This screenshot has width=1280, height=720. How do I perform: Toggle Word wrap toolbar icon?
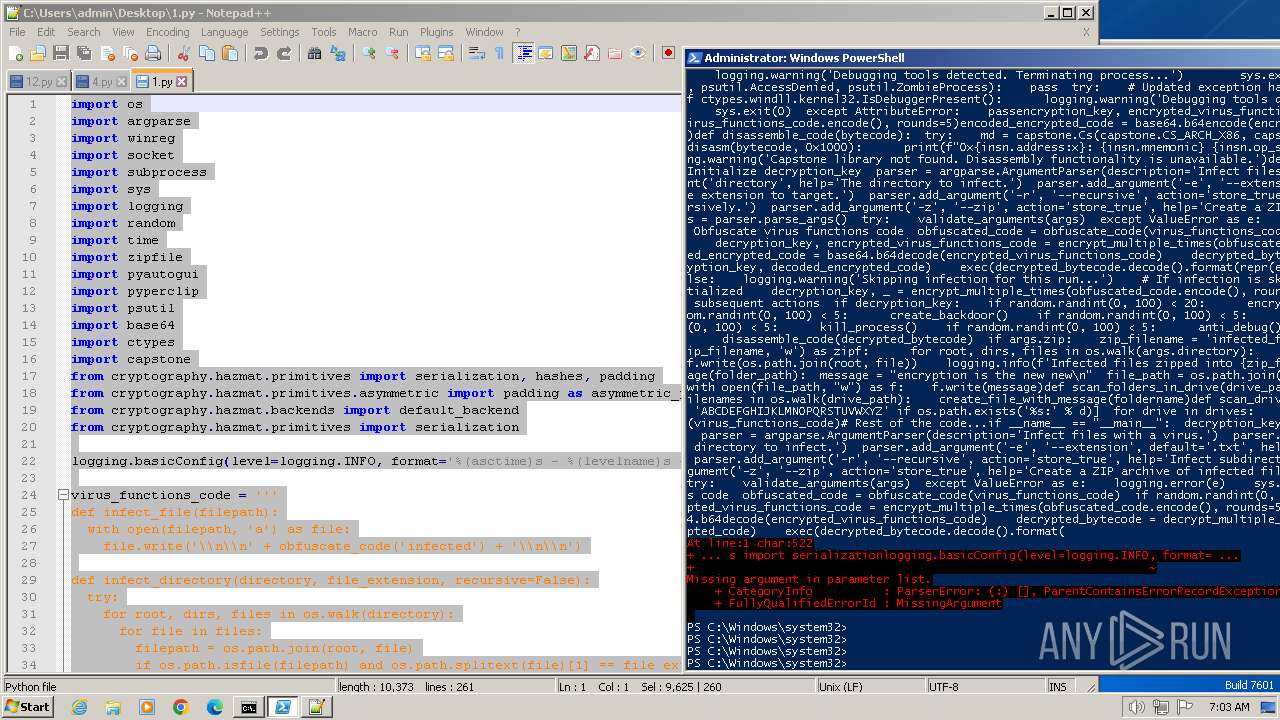tap(477, 53)
